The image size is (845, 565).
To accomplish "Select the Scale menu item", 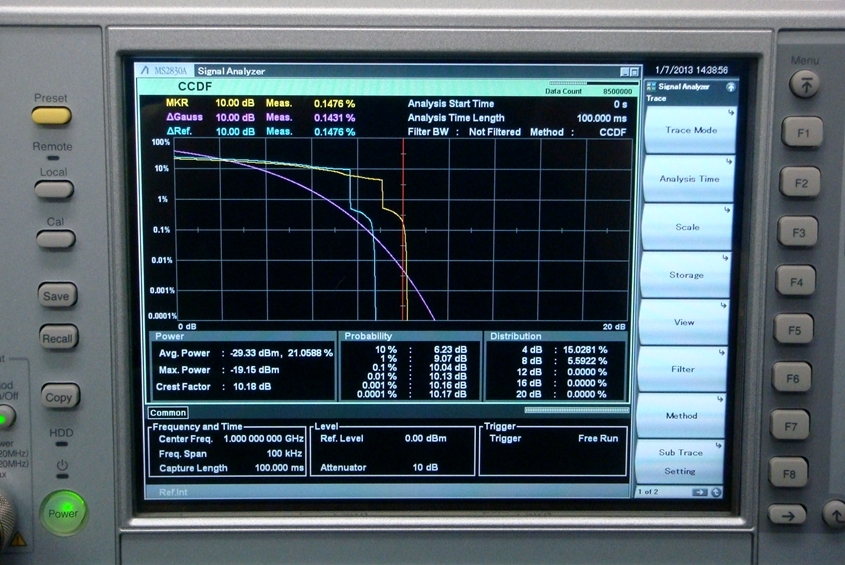I will pyautogui.click(x=688, y=227).
